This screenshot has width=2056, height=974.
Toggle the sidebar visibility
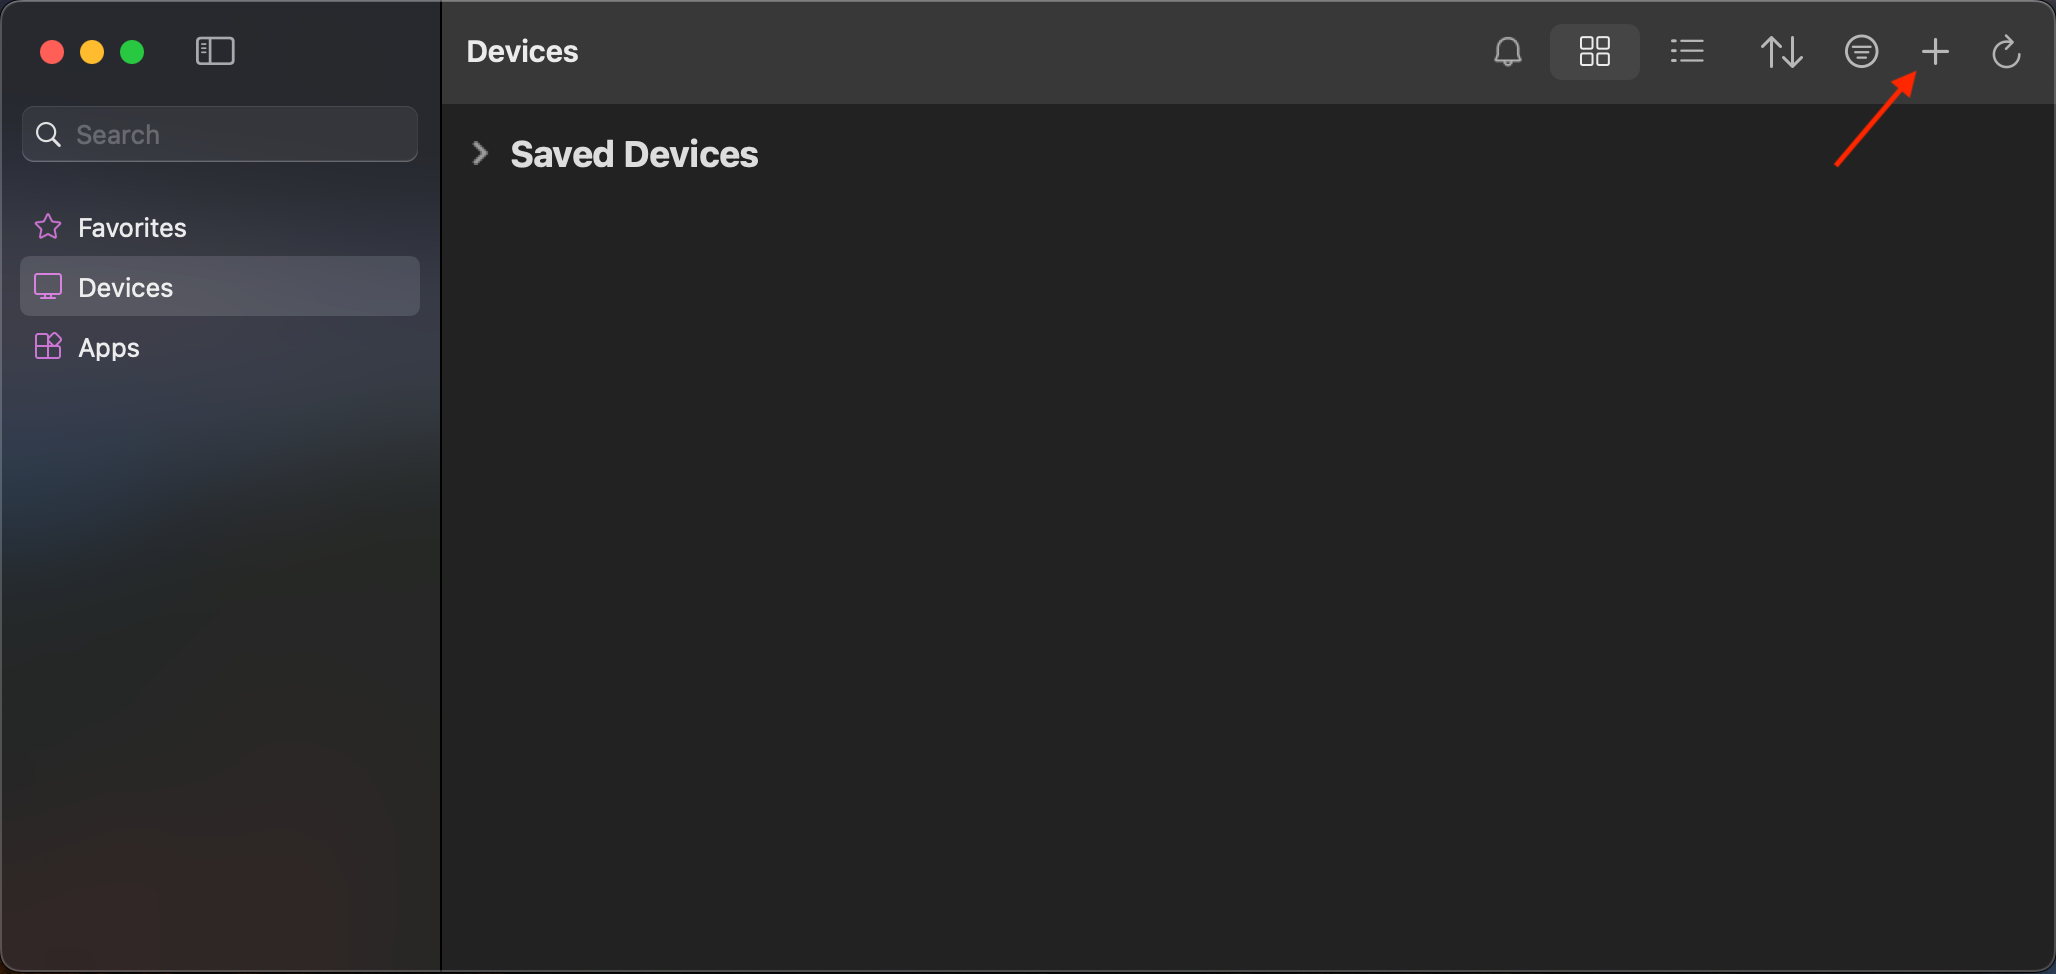[215, 51]
